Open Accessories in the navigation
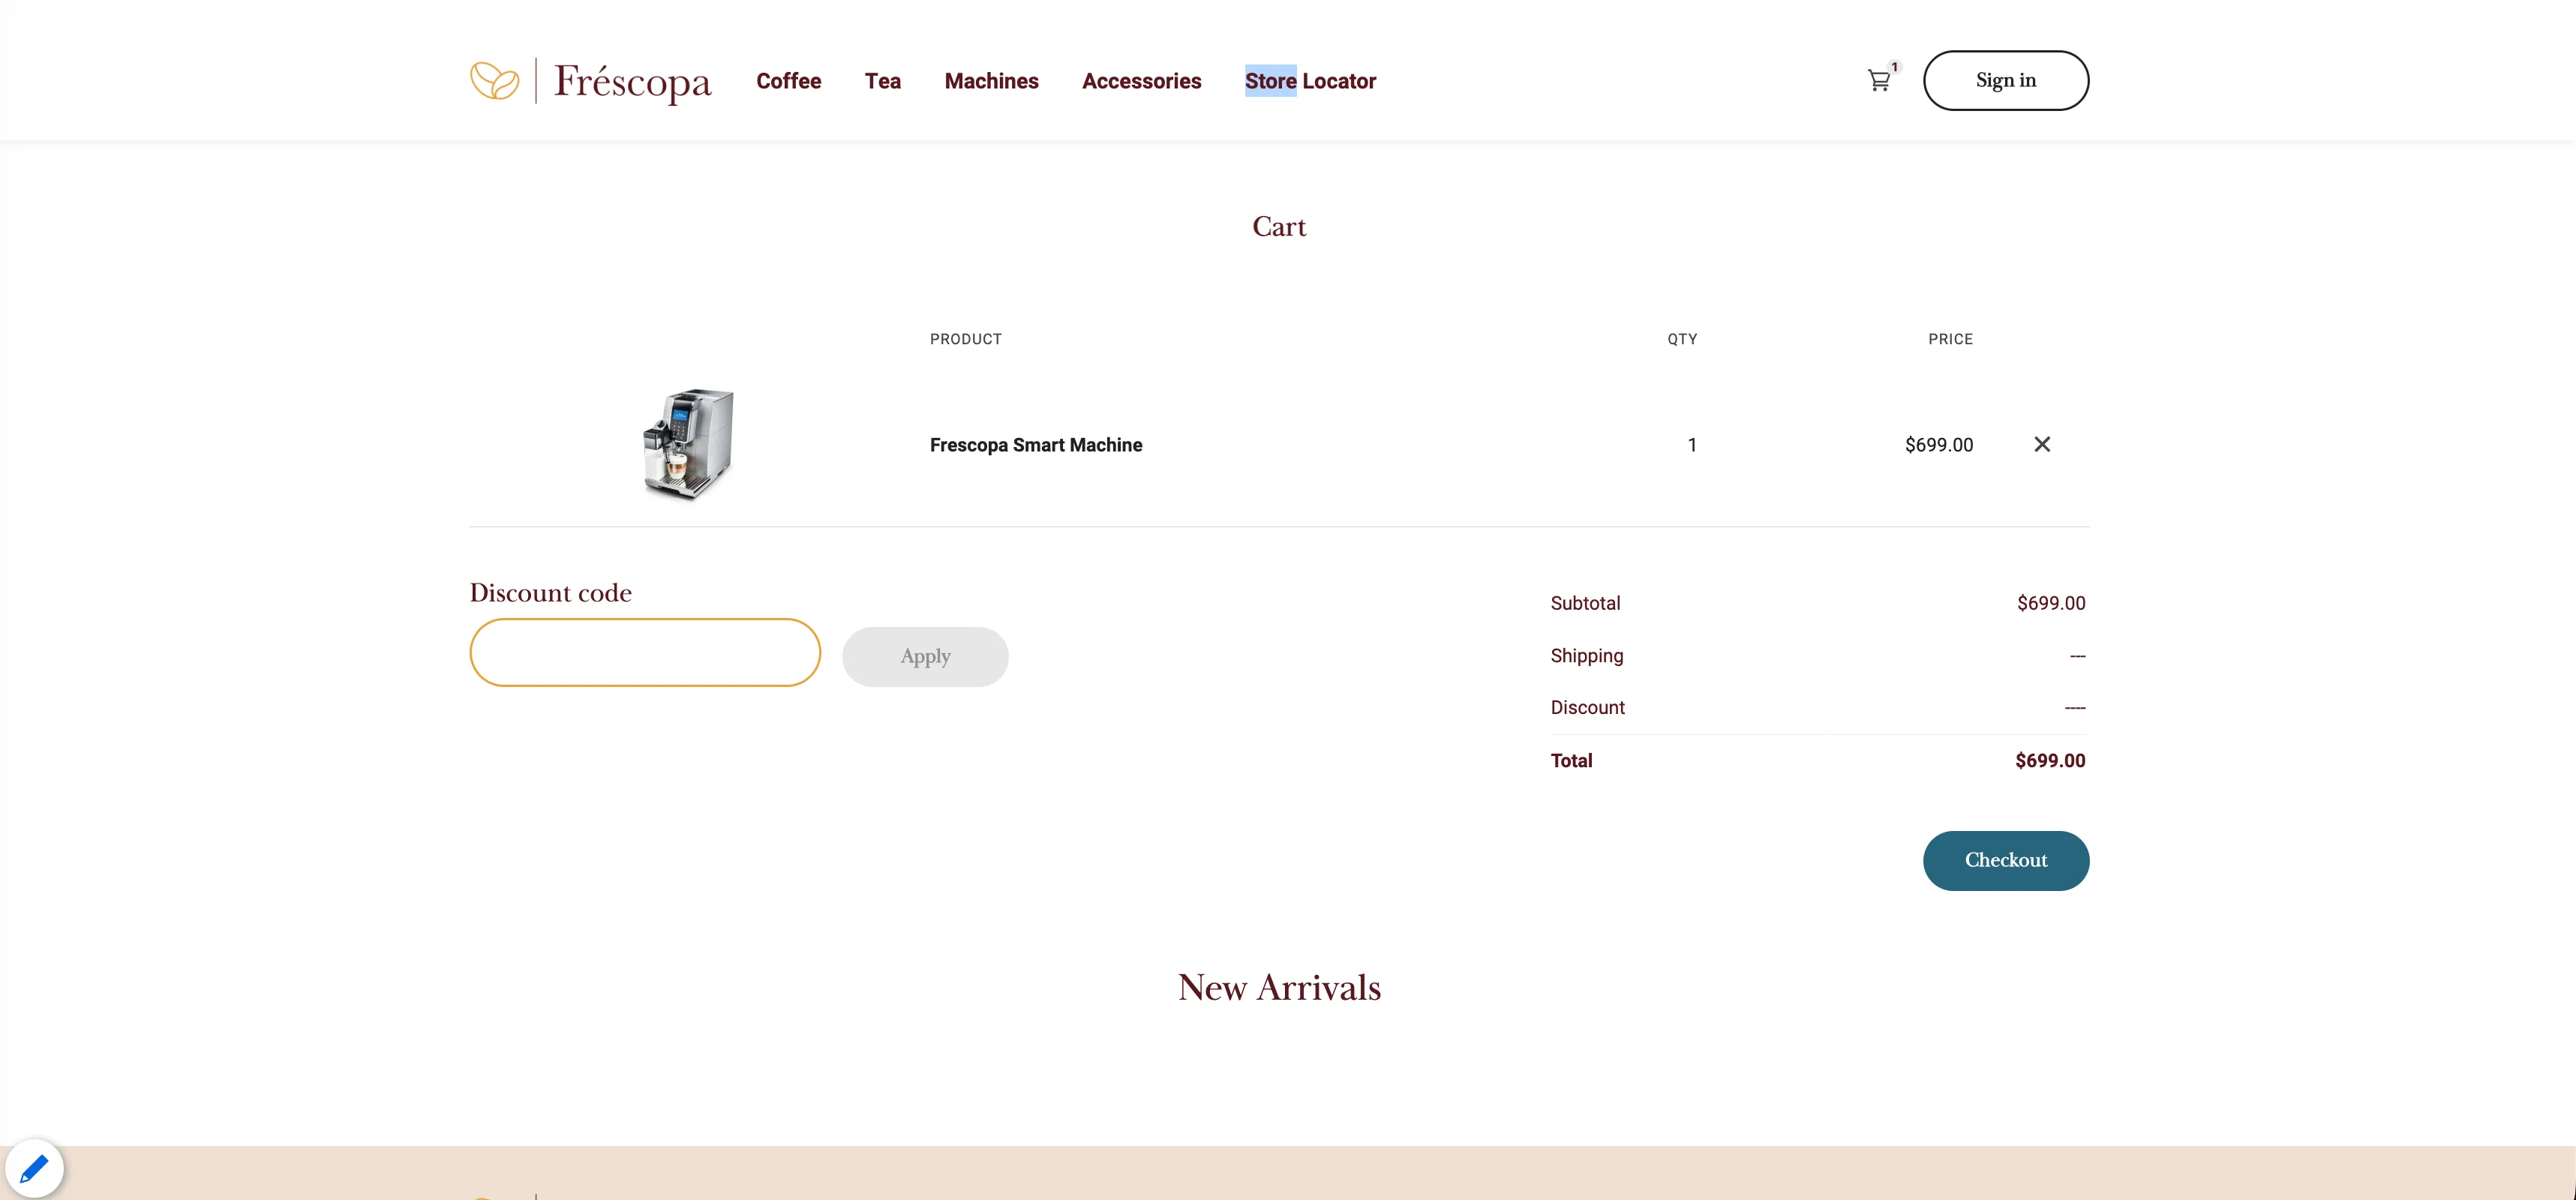This screenshot has height=1200, width=2576. 1141,81
